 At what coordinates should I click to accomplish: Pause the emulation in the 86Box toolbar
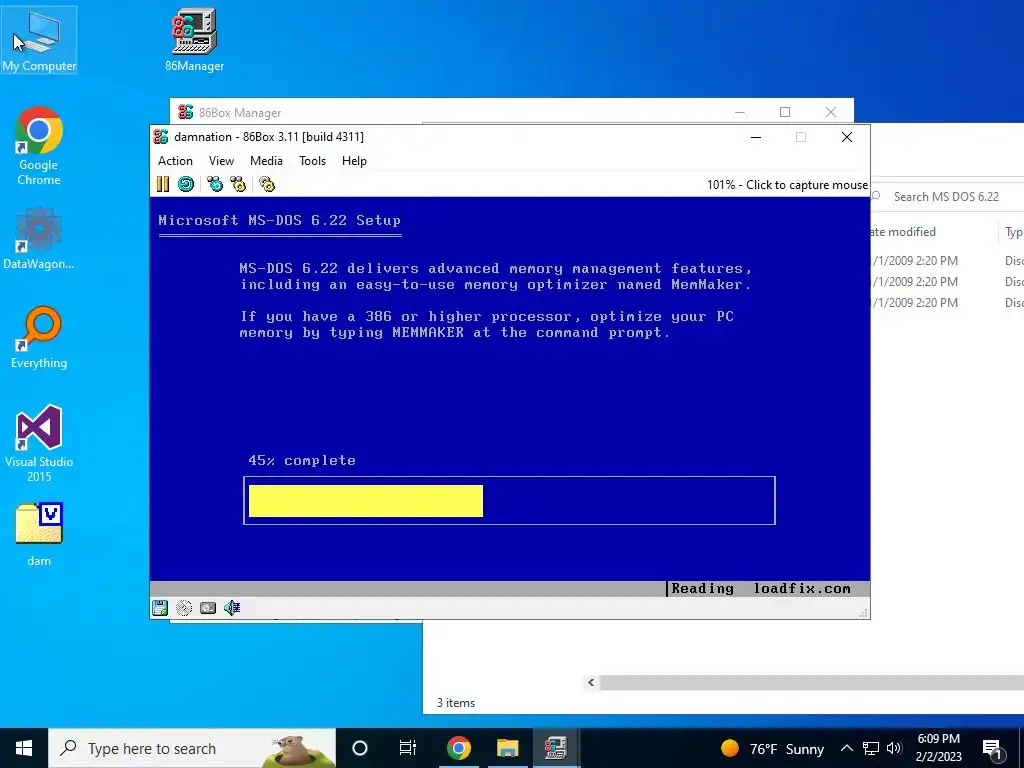[x=163, y=185]
